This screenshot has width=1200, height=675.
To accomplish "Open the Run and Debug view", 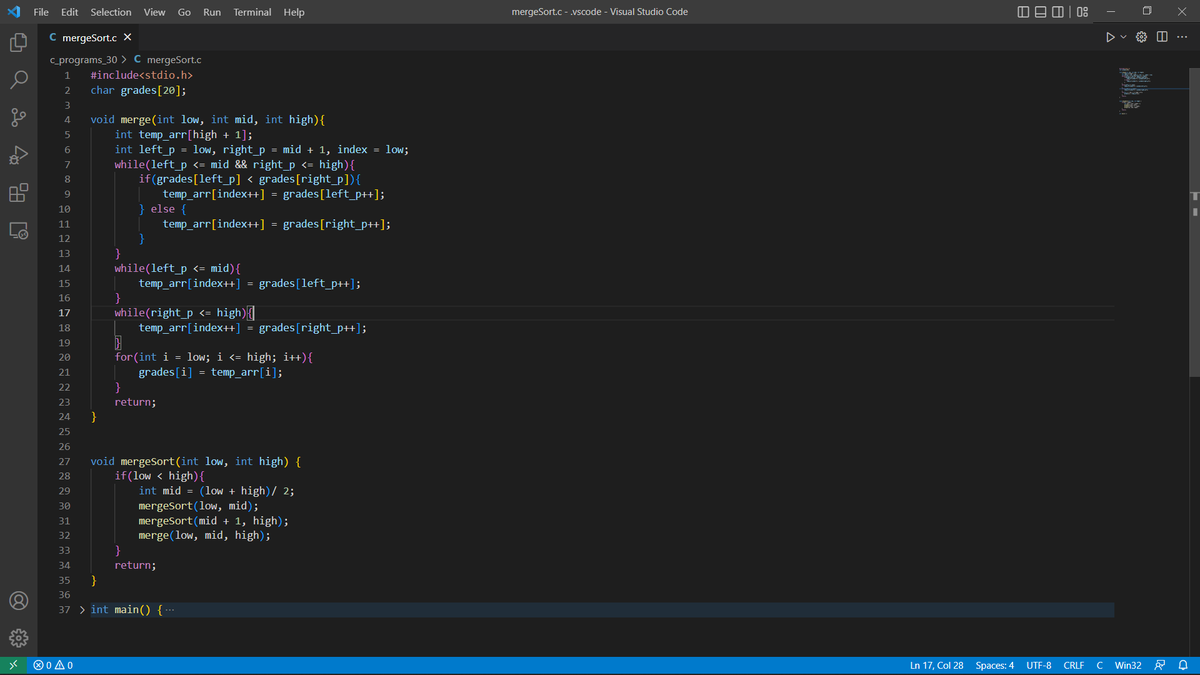I will pos(18,156).
